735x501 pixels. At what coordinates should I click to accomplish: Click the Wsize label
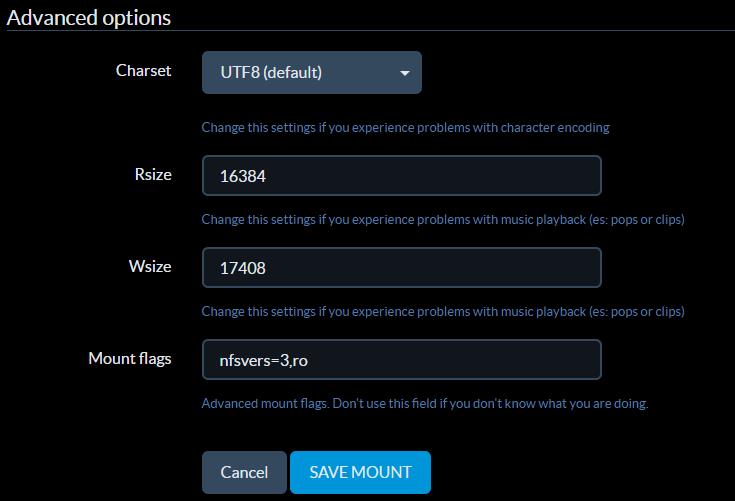coord(150,266)
